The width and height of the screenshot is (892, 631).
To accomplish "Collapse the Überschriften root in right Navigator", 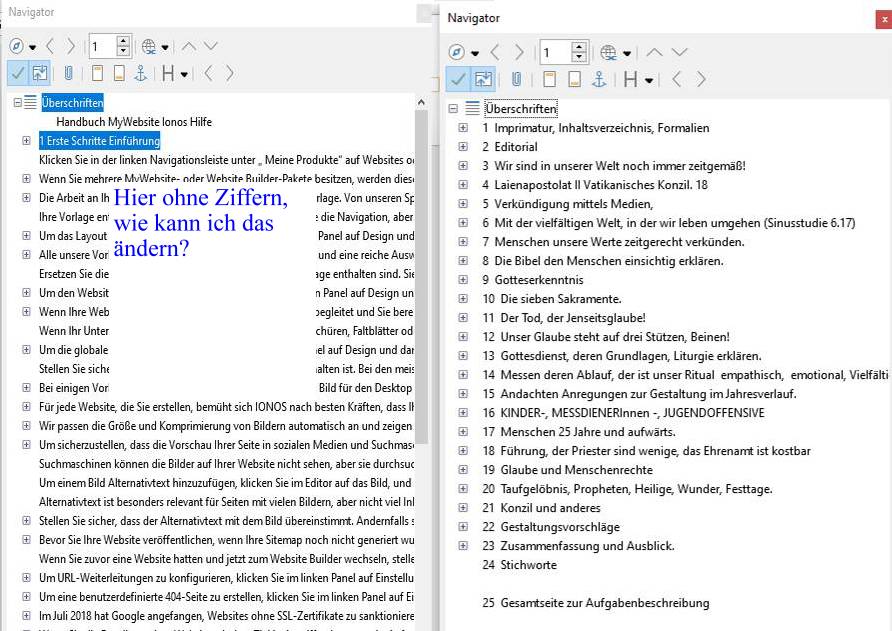I will [x=452, y=109].
